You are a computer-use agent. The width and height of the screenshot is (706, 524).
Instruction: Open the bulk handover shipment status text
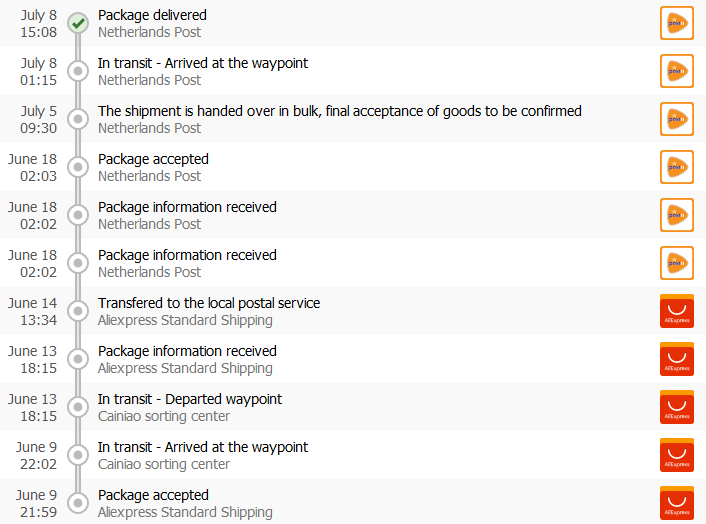[x=339, y=111]
